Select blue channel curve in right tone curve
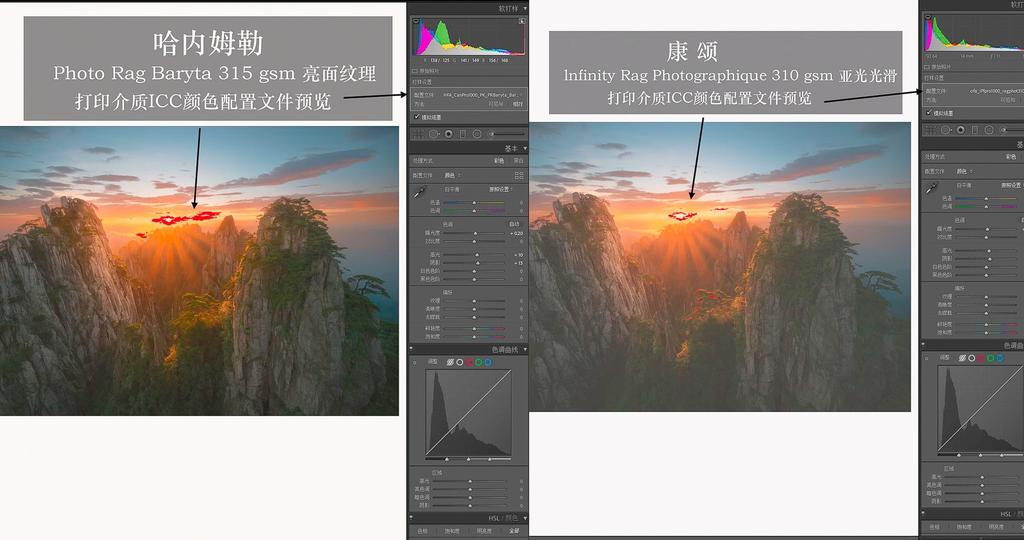Image resolution: width=1024 pixels, height=540 pixels. [x=1000, y=358]
